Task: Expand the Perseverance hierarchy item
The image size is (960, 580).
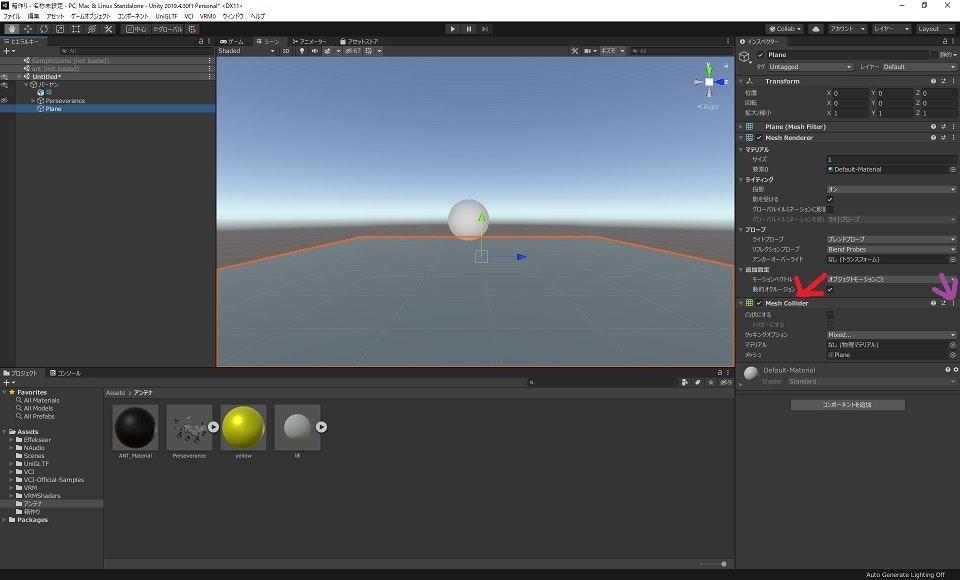Action: tap(33, 100)
